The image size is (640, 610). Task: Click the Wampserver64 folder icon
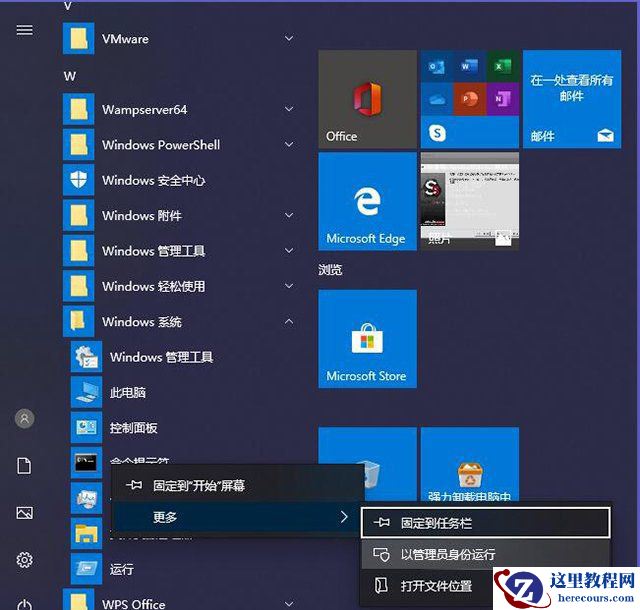(x=78, y=109)
